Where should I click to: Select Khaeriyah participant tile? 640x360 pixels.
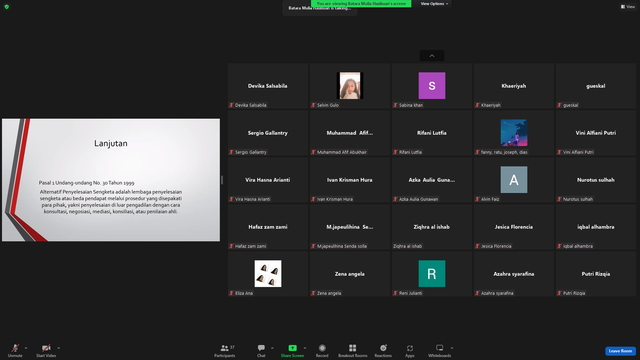pos(514,86)
